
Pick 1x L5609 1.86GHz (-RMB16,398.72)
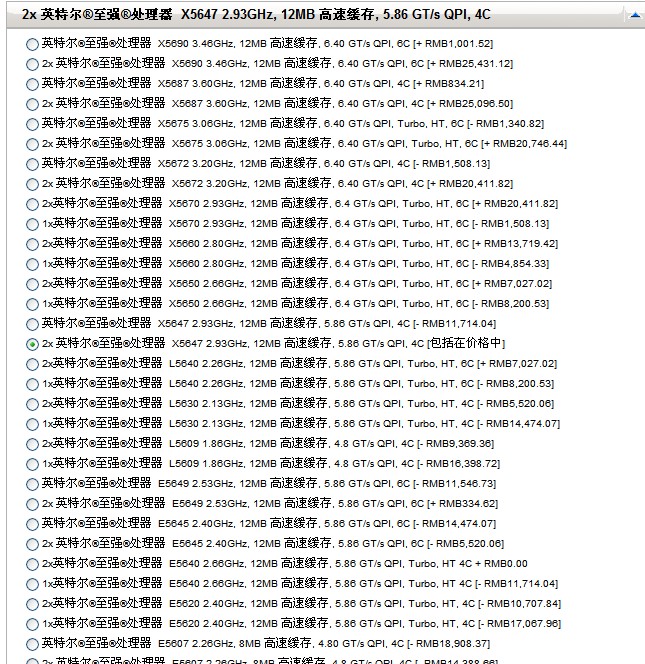tap(32, 464)
